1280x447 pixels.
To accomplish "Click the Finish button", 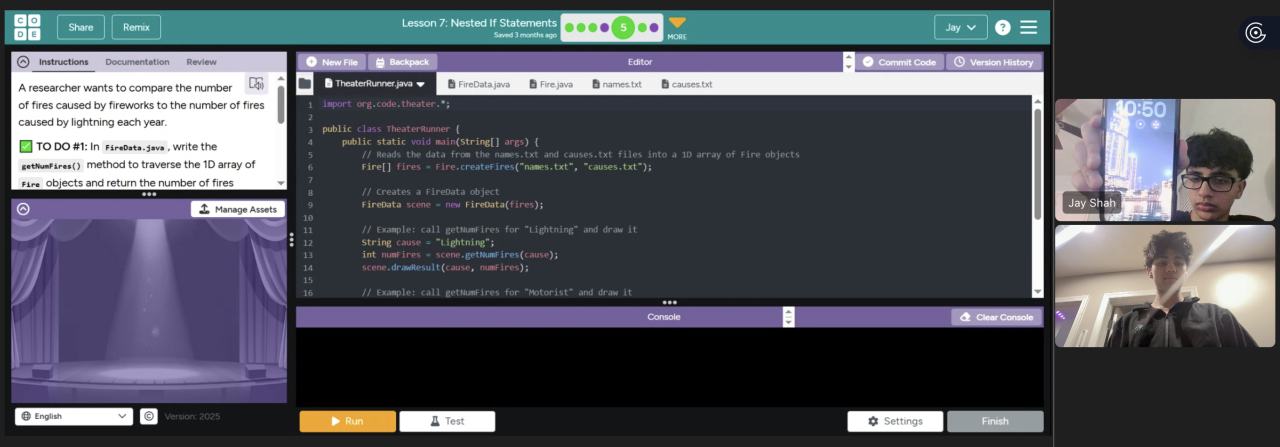I will pyautogui.click(x=995, y=421).
